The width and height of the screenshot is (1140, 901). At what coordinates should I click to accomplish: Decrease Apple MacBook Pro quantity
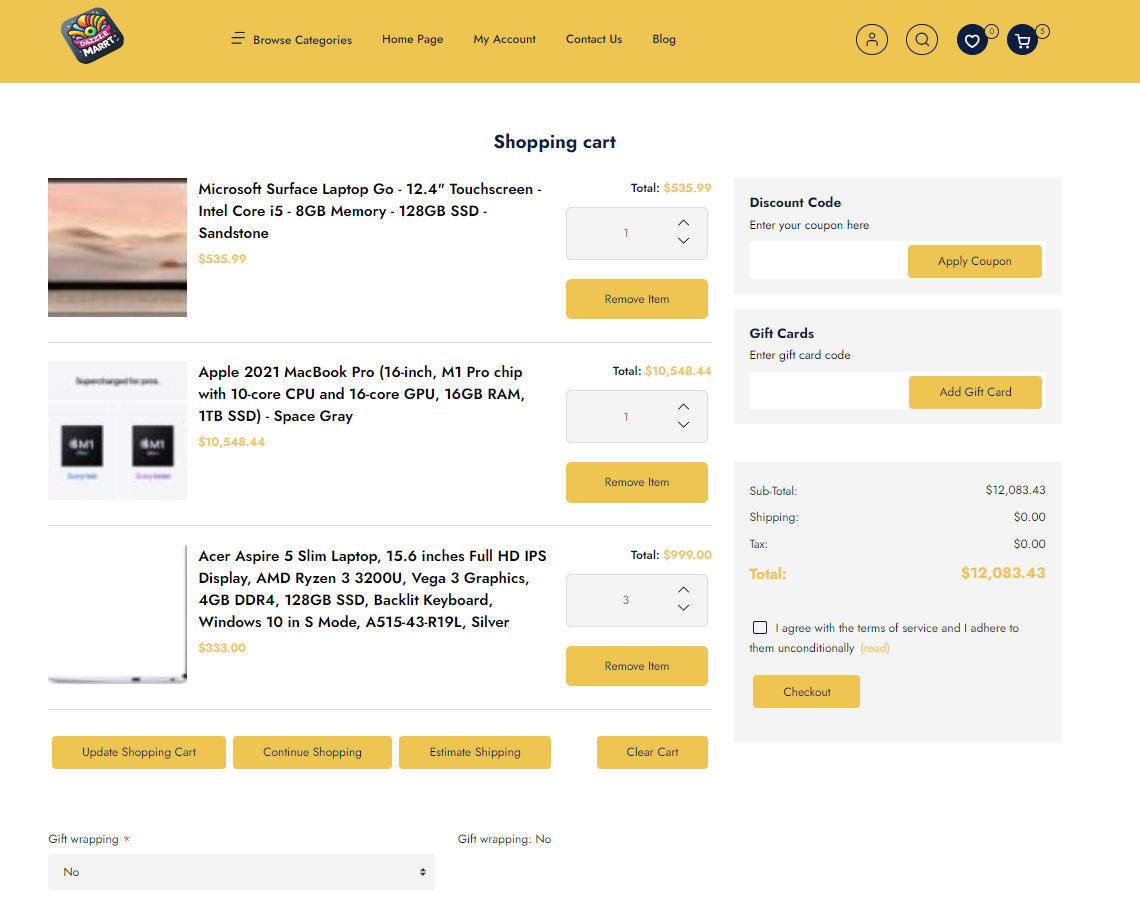tap(683, 425)
